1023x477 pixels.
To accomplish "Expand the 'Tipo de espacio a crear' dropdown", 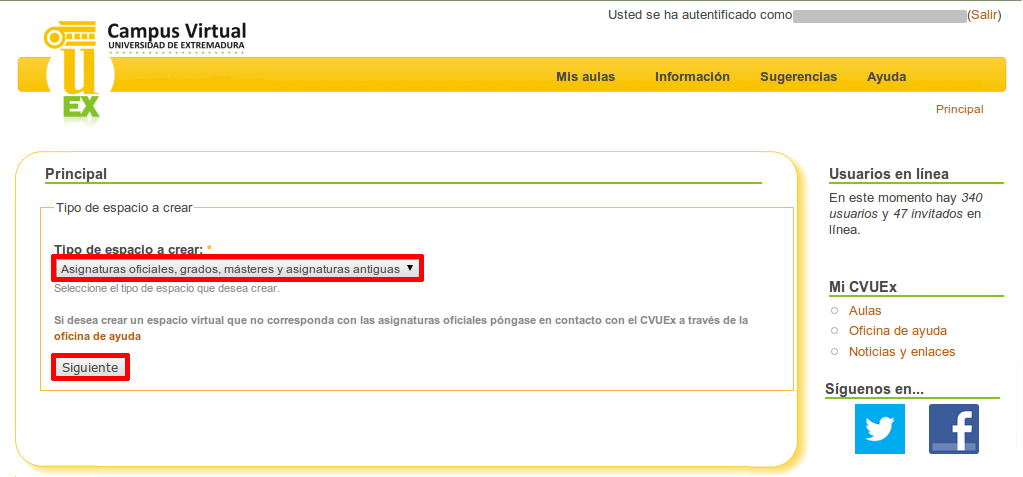I will click(x=237, y=268).
